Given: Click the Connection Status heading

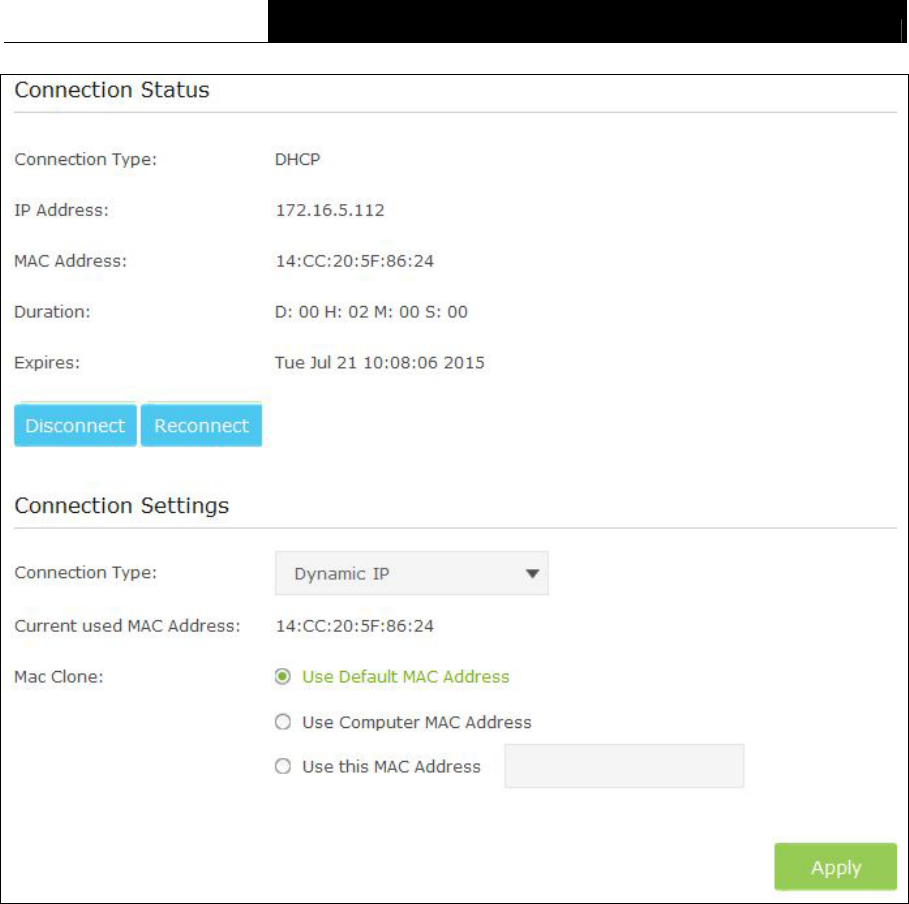Looking at the screenshot, I should pyautogui.click(x=112, y=90).
